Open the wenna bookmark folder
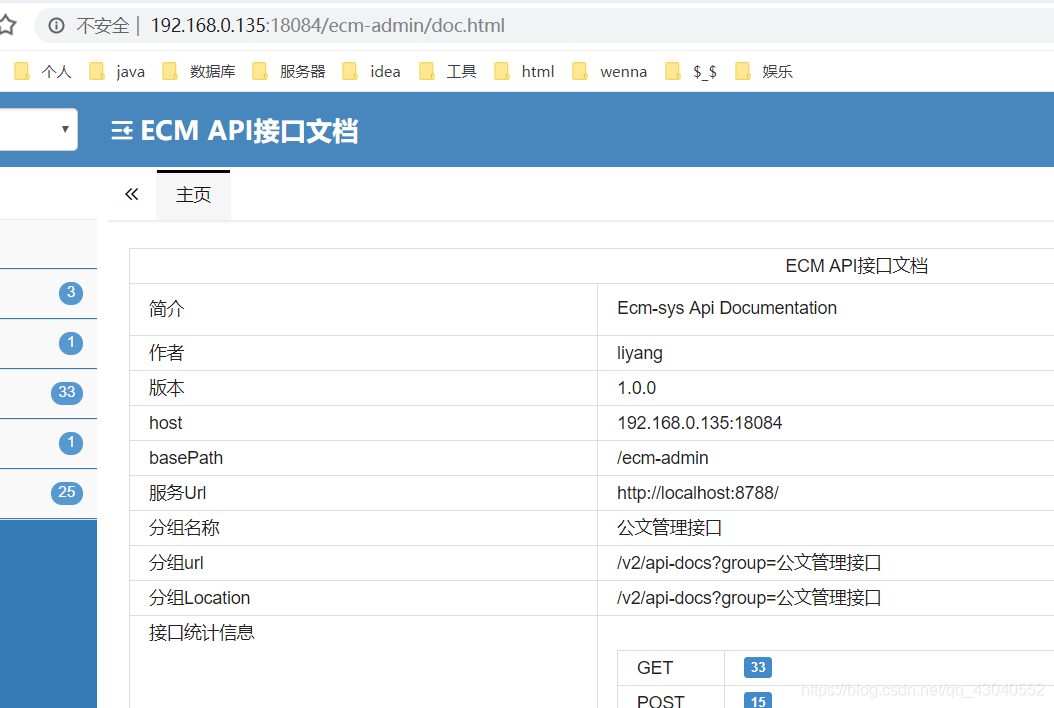This screenshot has height=708, width=1054. tap(610, 71)
